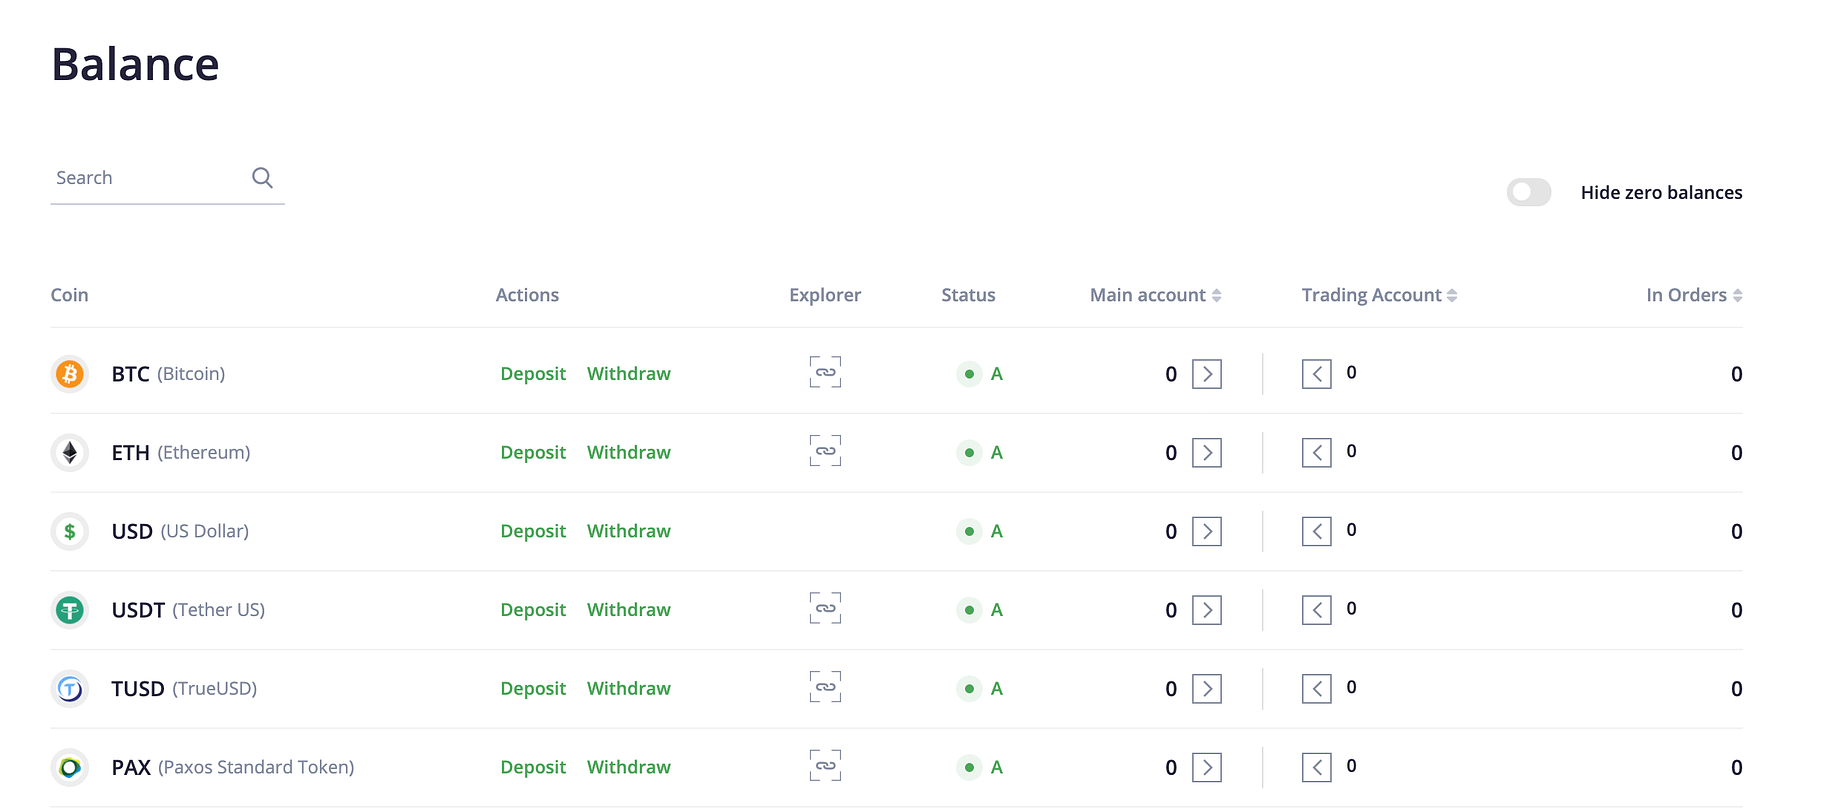Screen dimensions: 1838x812
Task: Select the 'BTC (Bitcoin)' coin name
Action: tap(168, 374)
